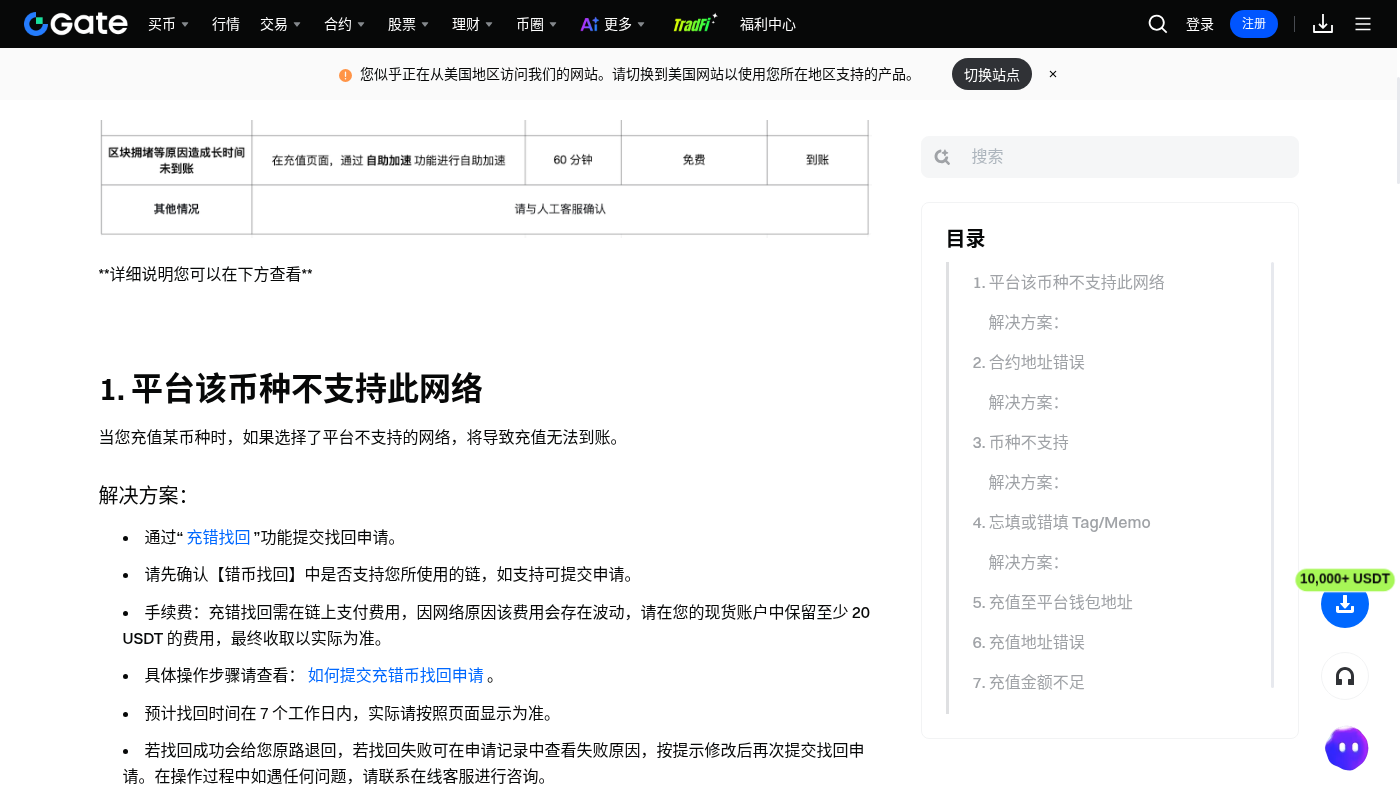Click the 切换站点 button
The height and width of the screenshot is (800, 1400).
[992, 74]
